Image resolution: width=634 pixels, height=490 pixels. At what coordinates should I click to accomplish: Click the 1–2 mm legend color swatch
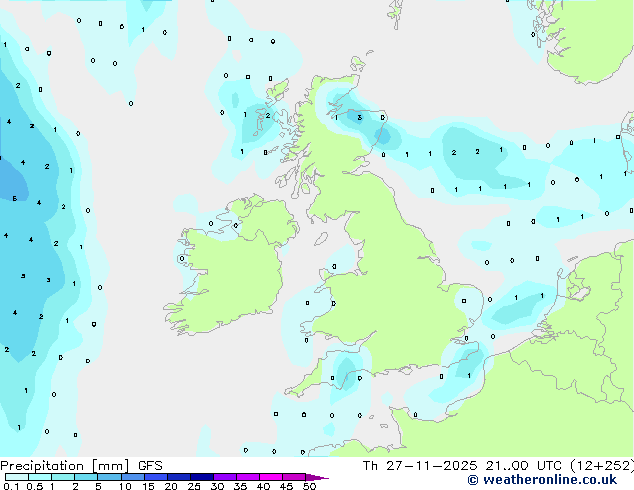[x=63, y=477]
